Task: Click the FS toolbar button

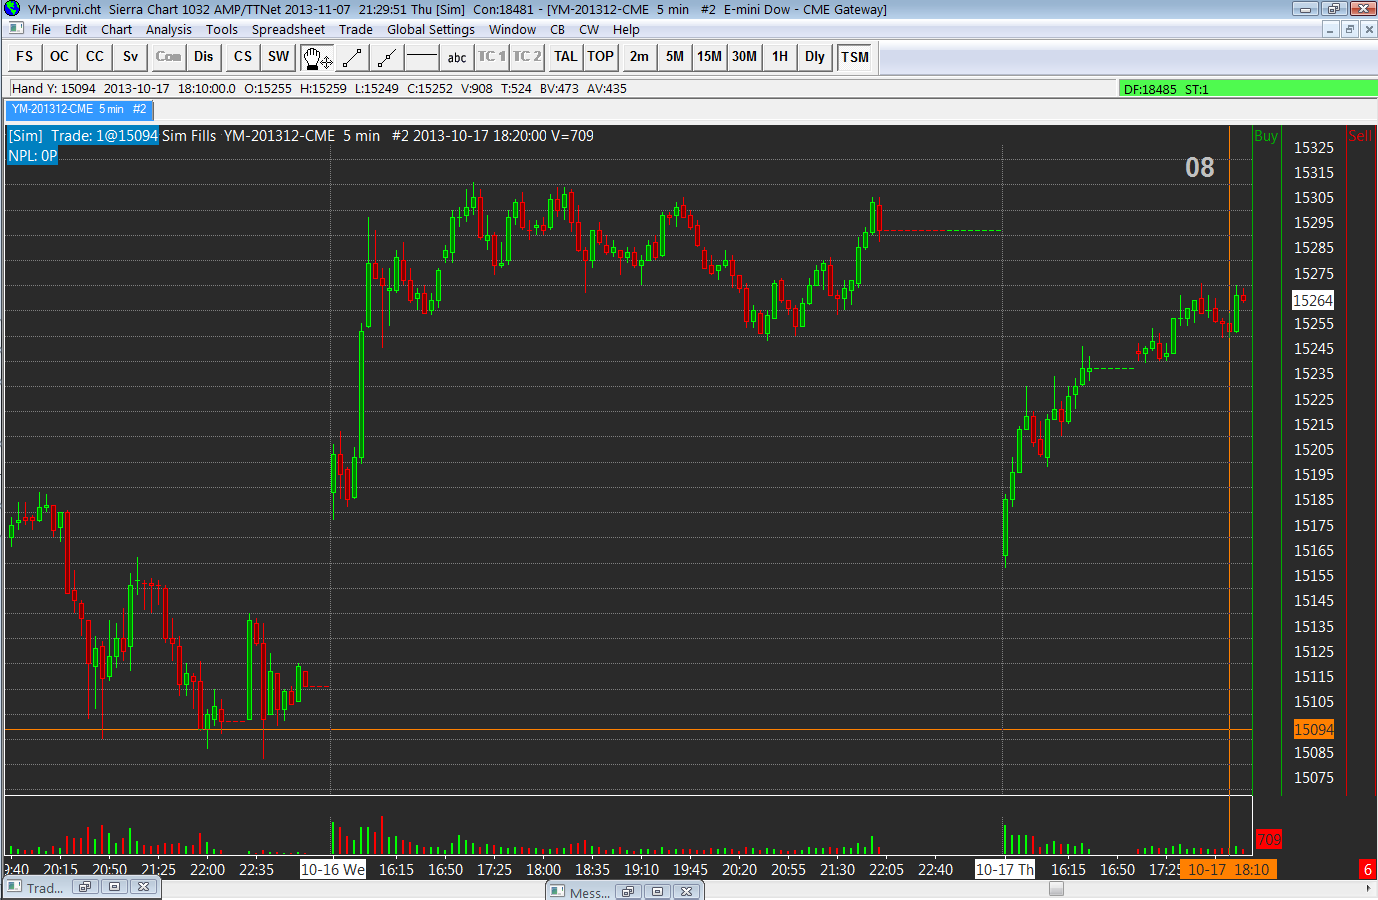Action: coord(25,57)
